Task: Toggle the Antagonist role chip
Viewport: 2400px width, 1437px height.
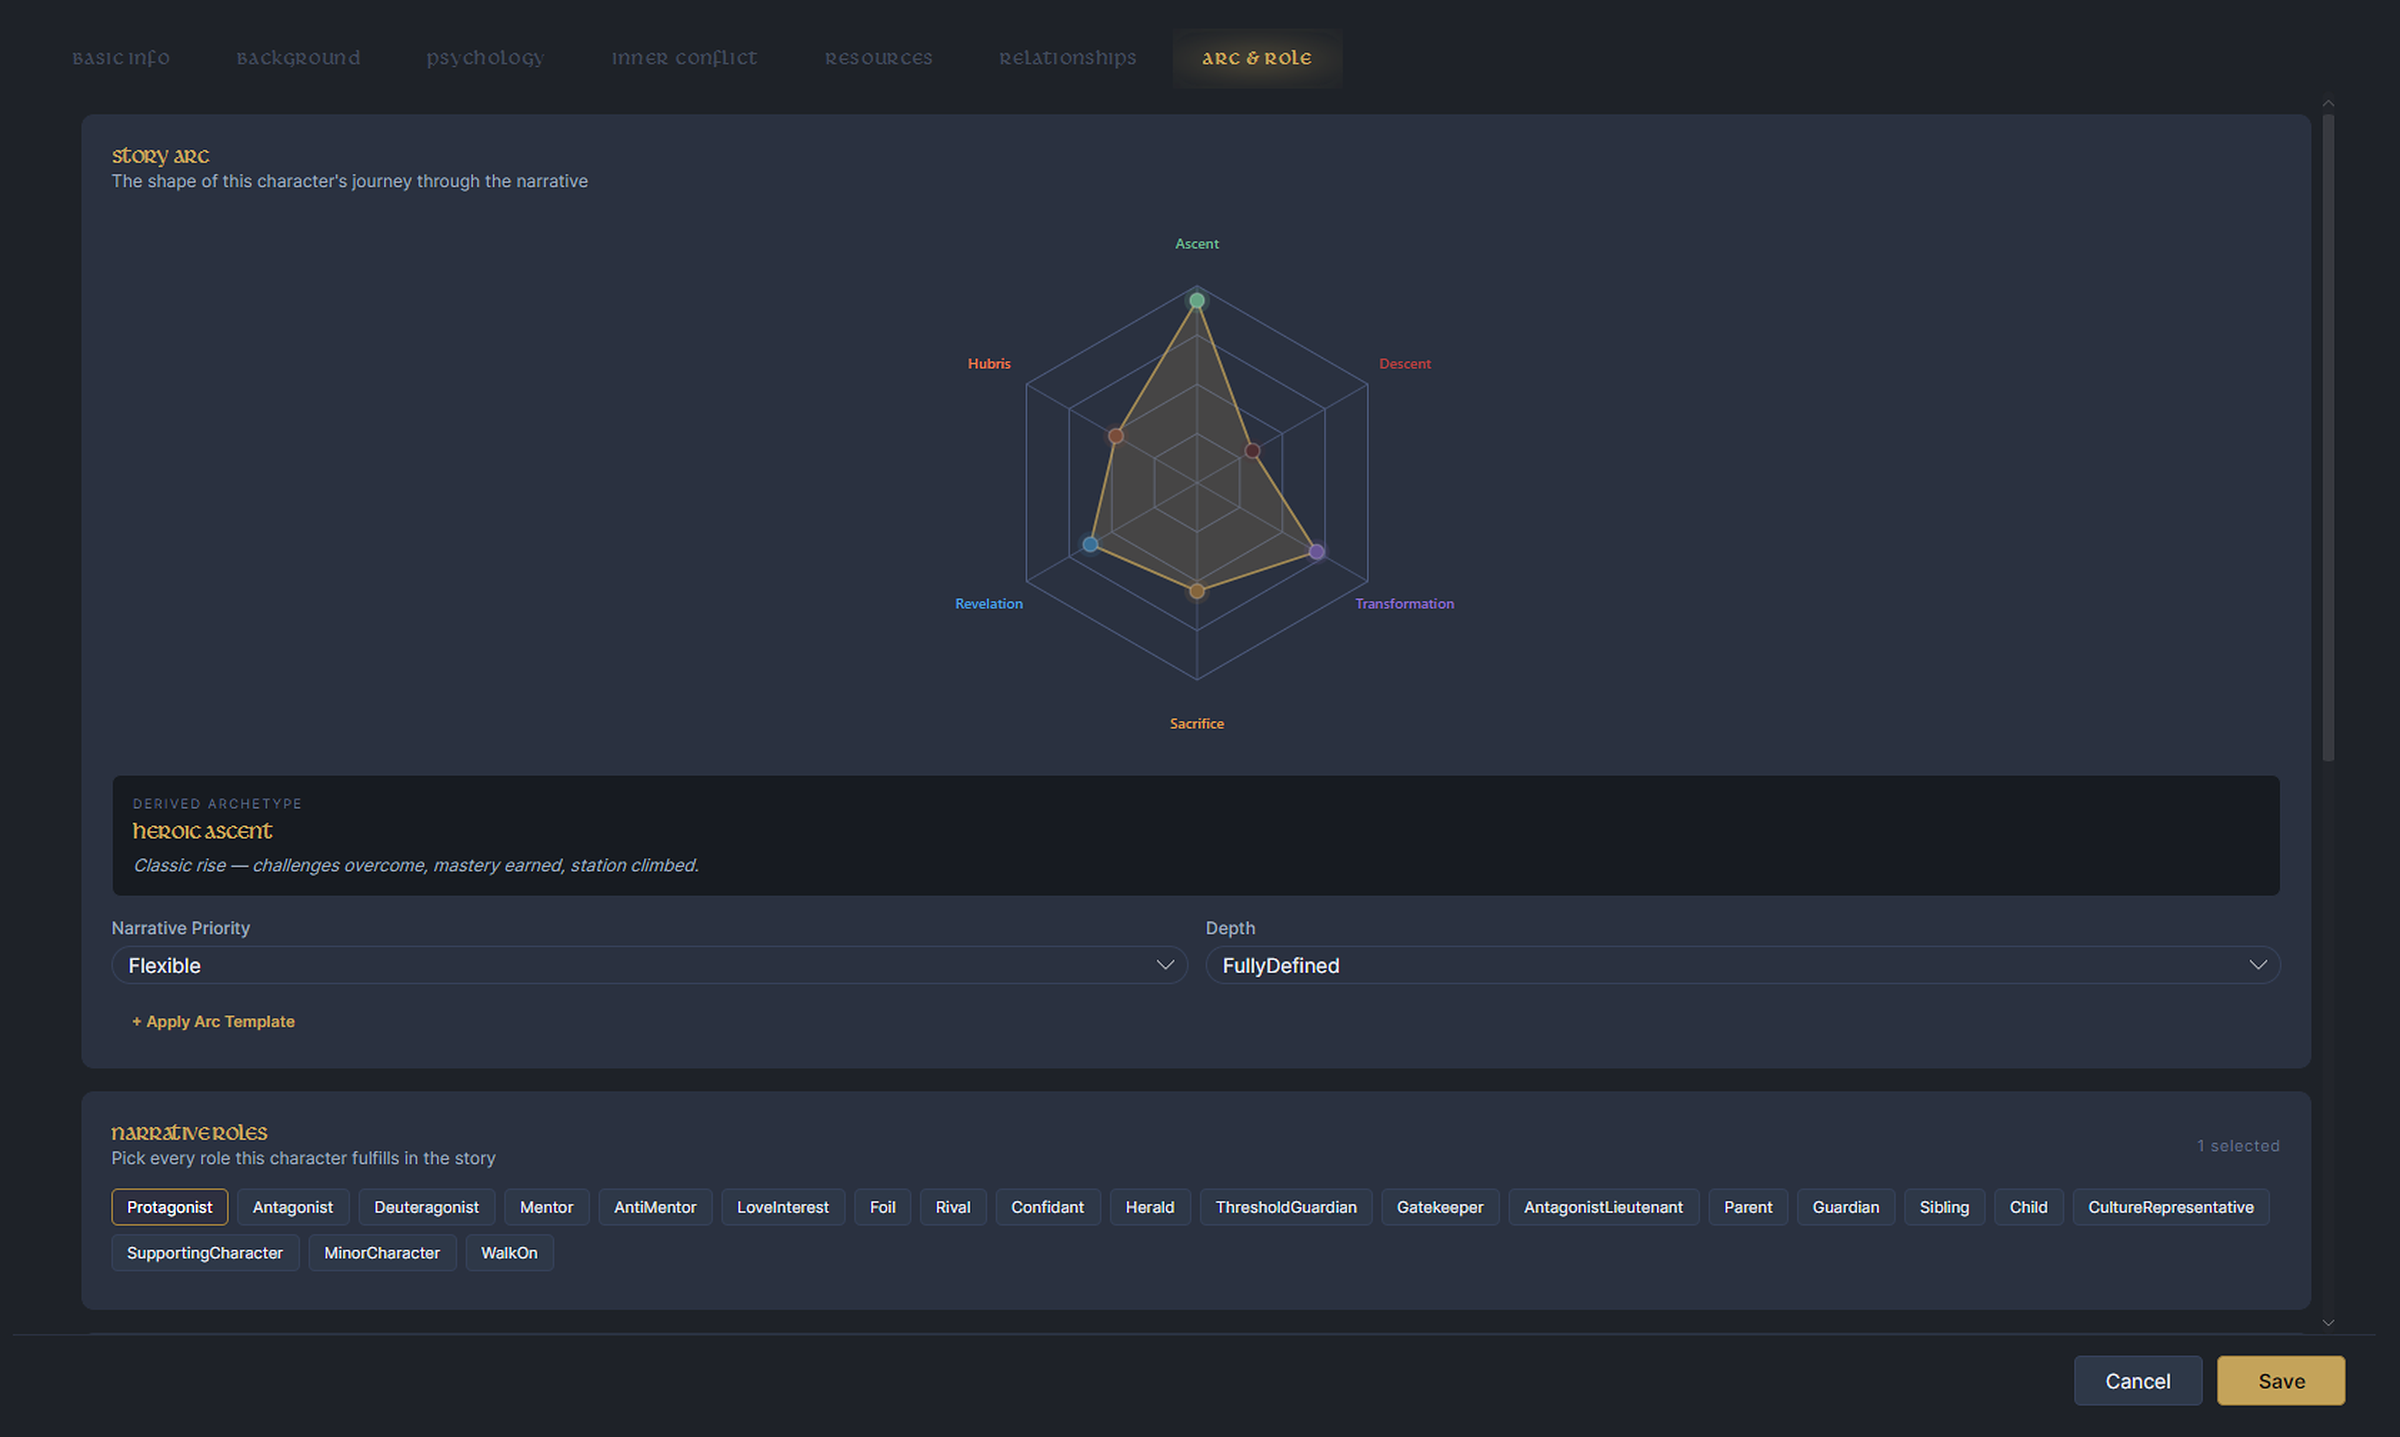Action: point(293,1207)
